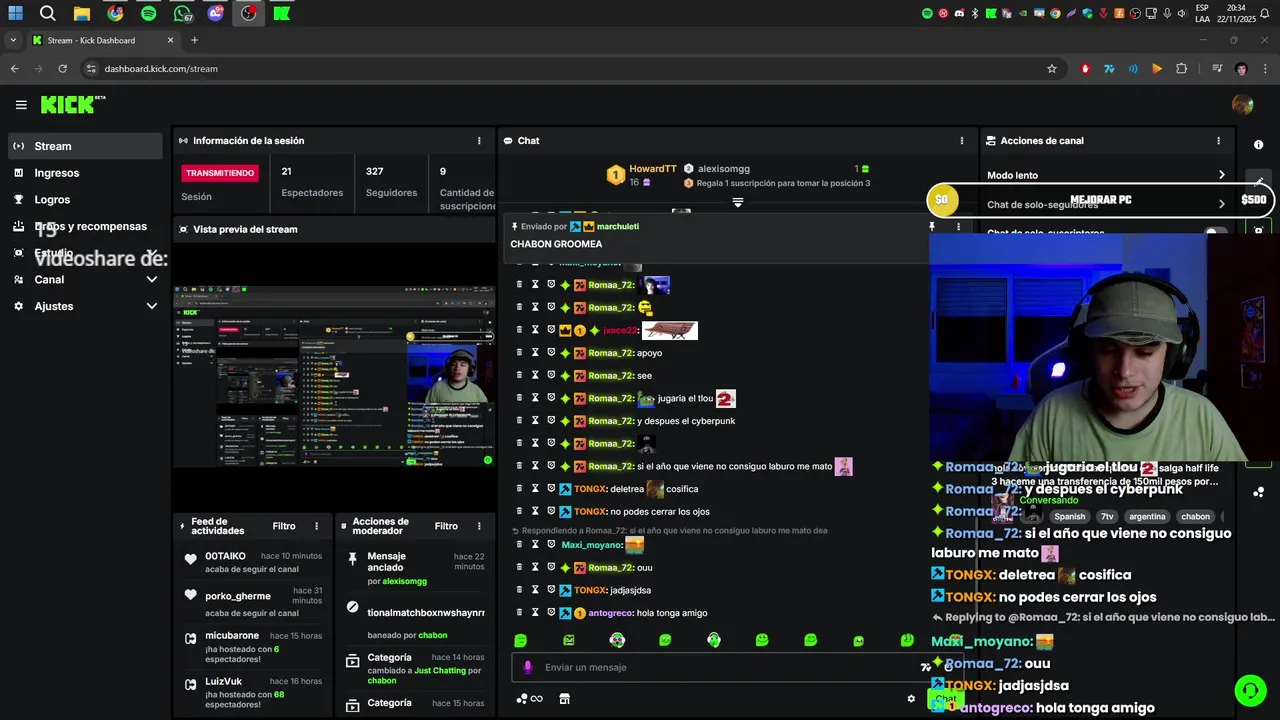Open pinned message options menu
This screenshot has width=1280, height=720.
(x=958, y=227)
